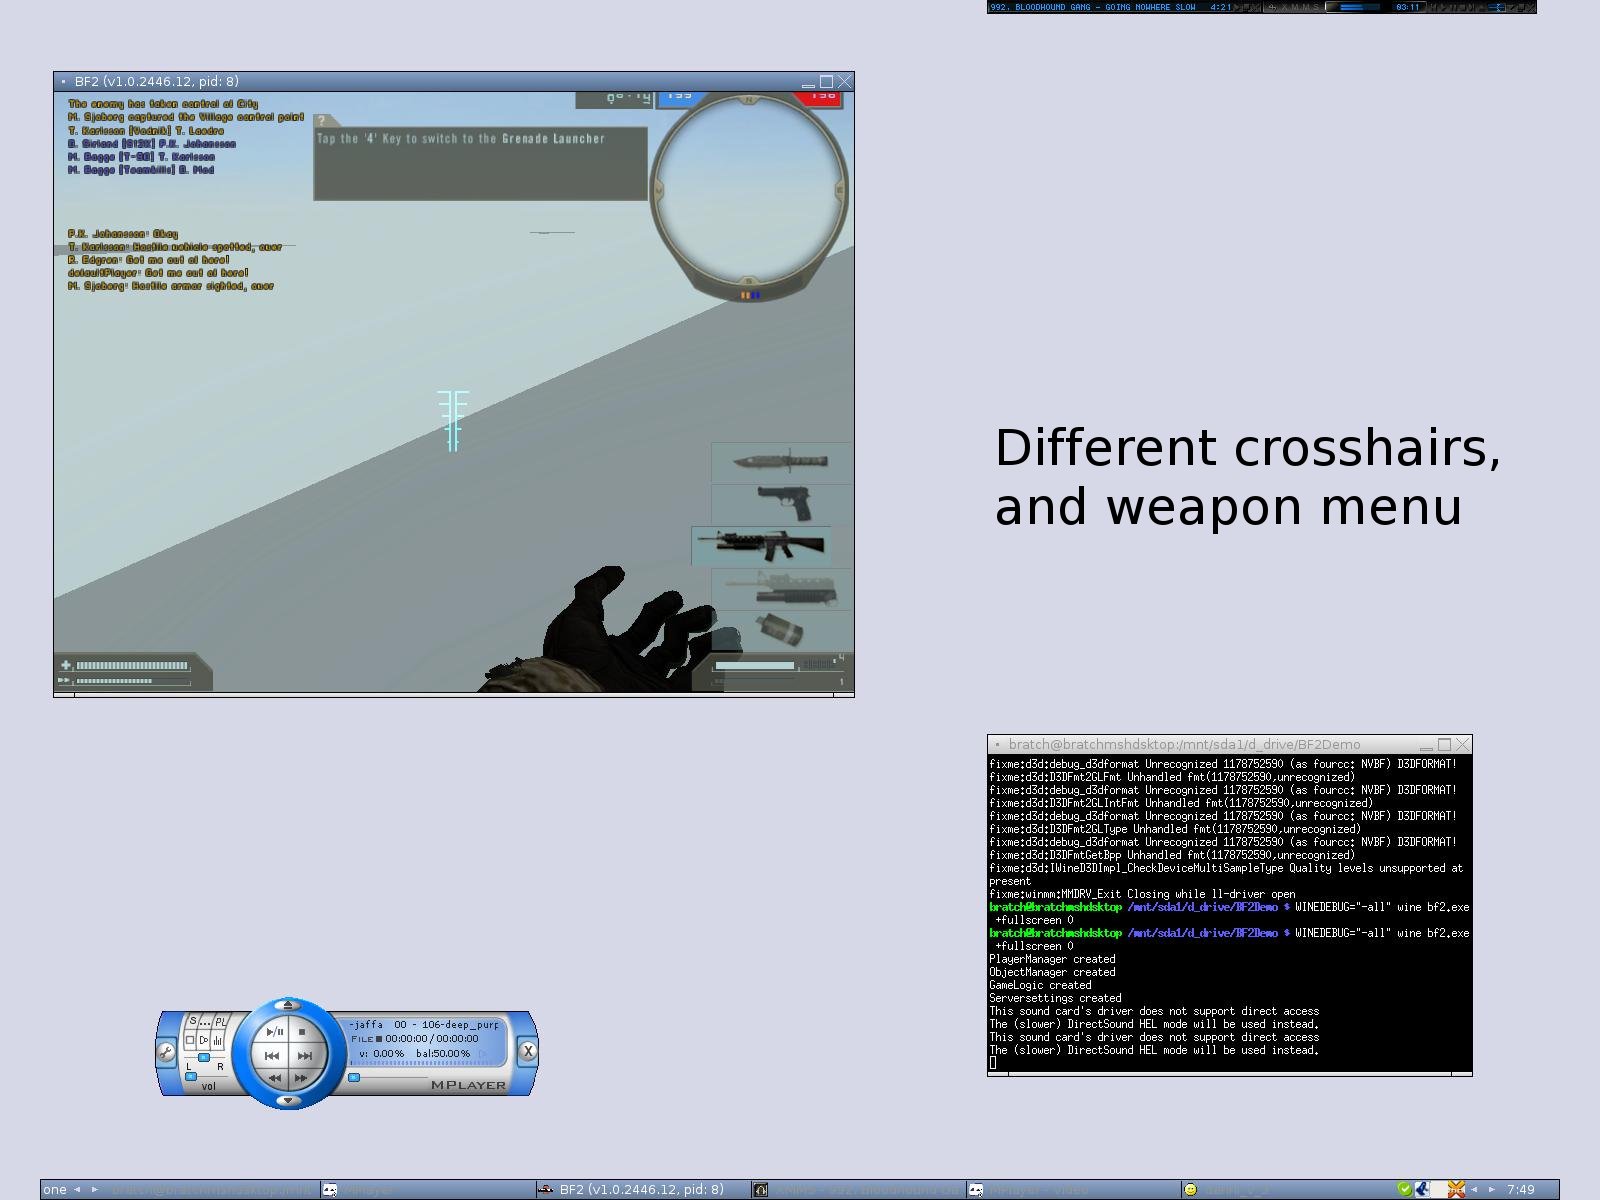Close MPlayer with the X button

(527, 1051)
